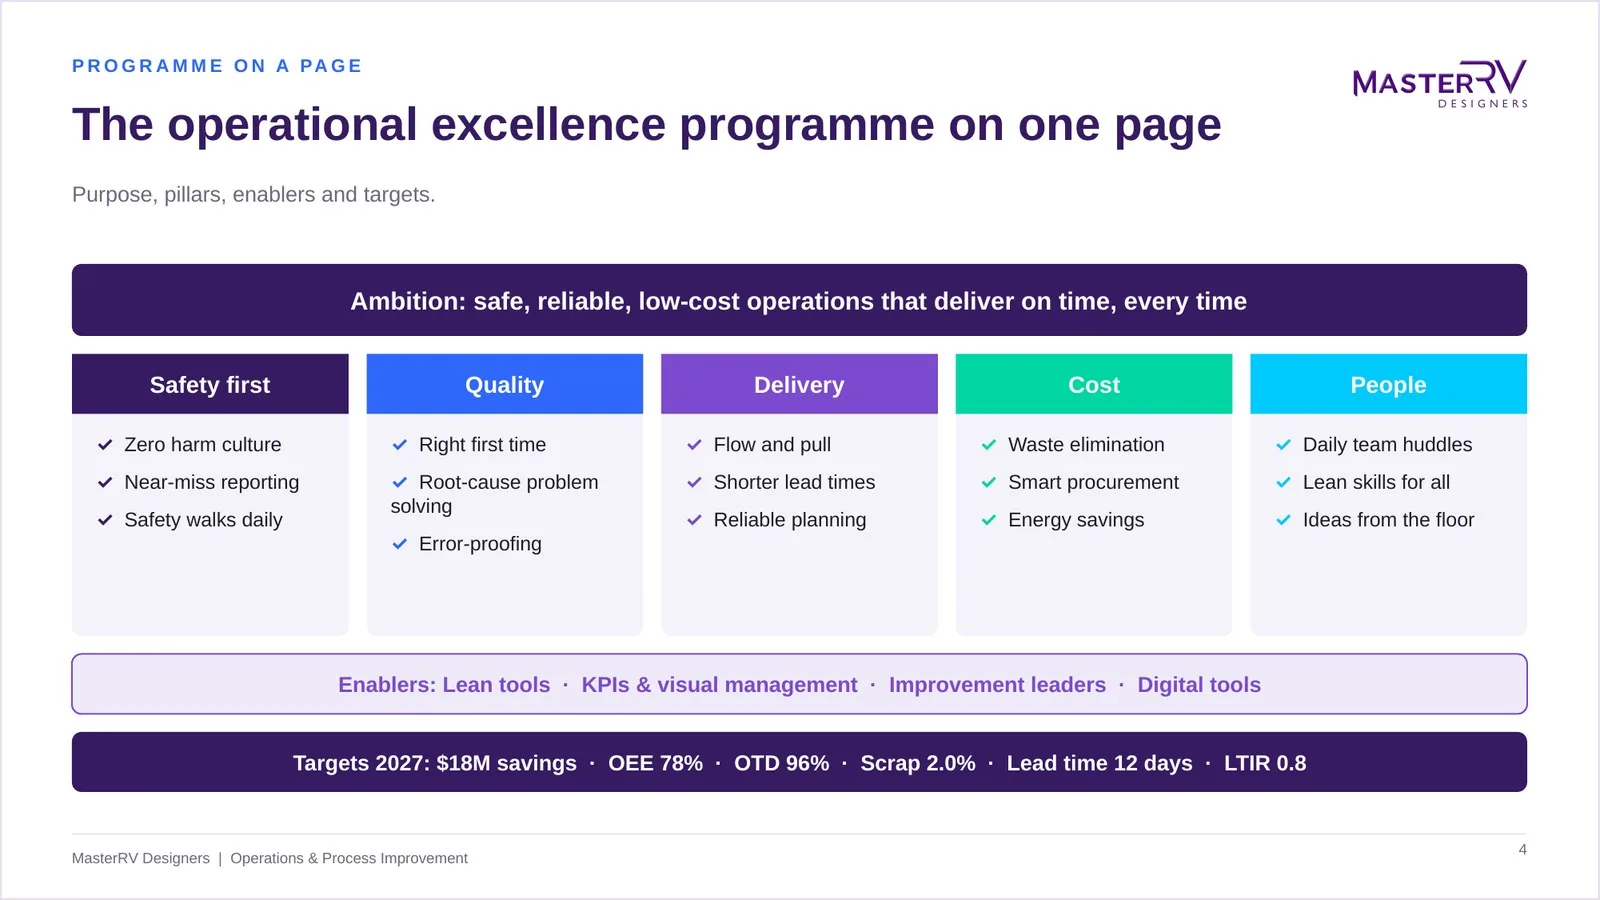Click the checkmark beside Ideas from the floor
The image size is (1600, 900).
point(1284,520)
